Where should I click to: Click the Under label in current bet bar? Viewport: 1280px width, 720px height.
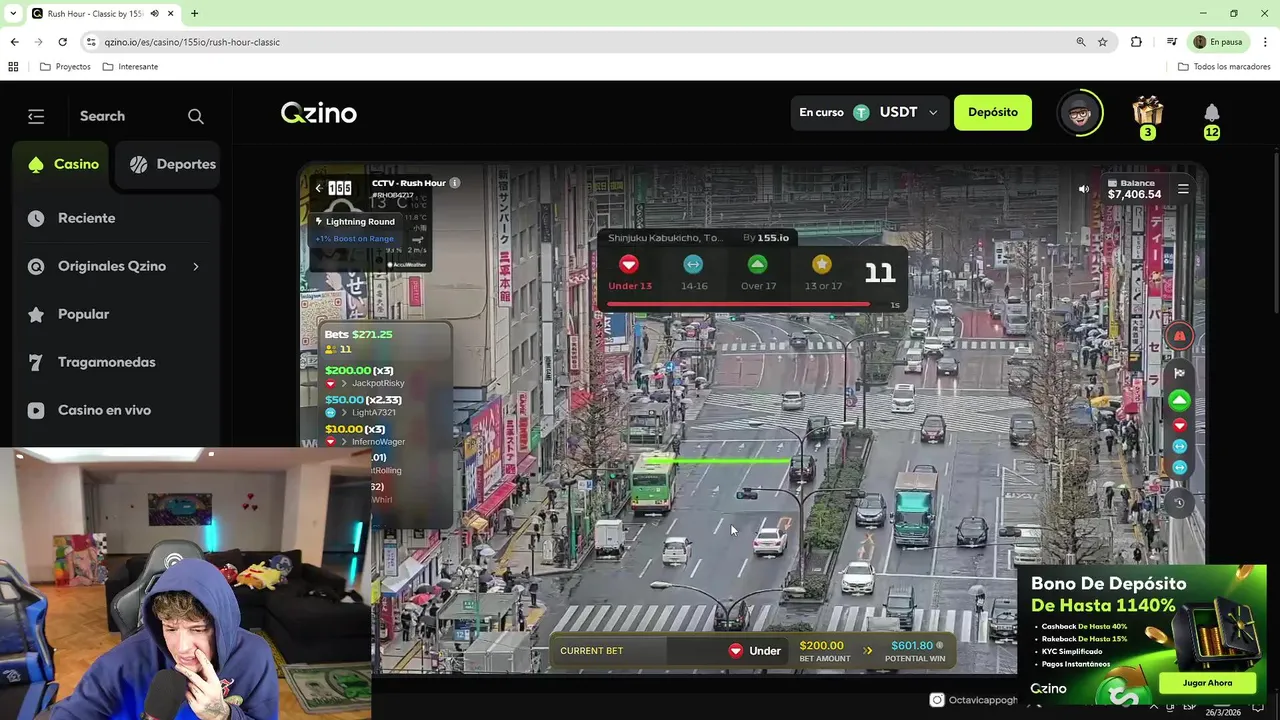(x=756, y=651)
